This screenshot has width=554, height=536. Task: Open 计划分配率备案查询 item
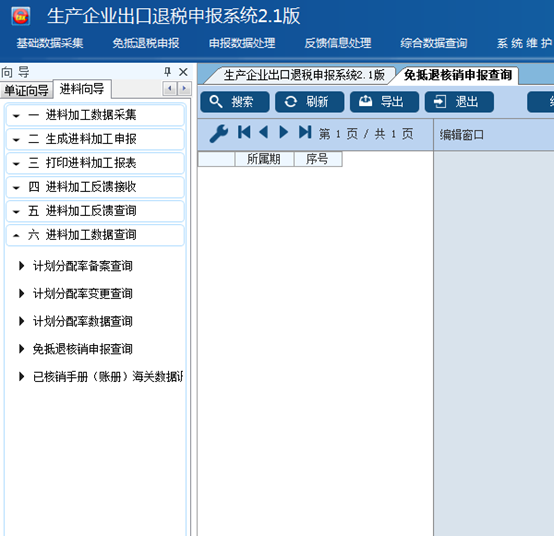pos(83,266)
